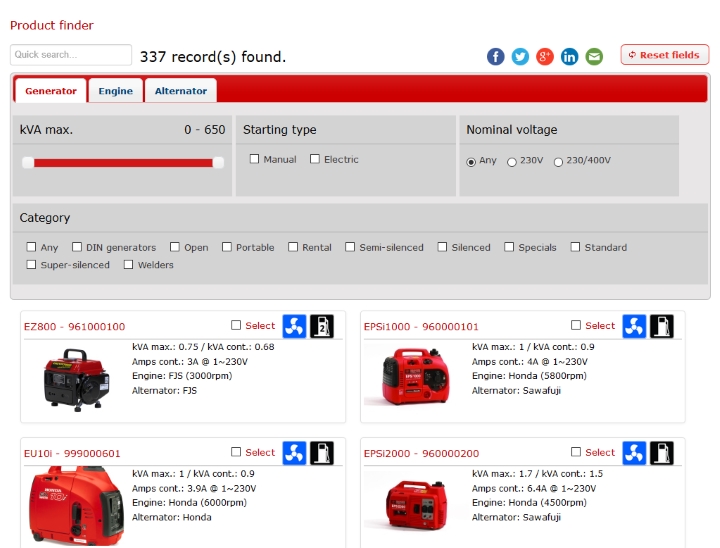Tick Select checkbox for EPSI2000
720x548 pixels.
[576, 452]
